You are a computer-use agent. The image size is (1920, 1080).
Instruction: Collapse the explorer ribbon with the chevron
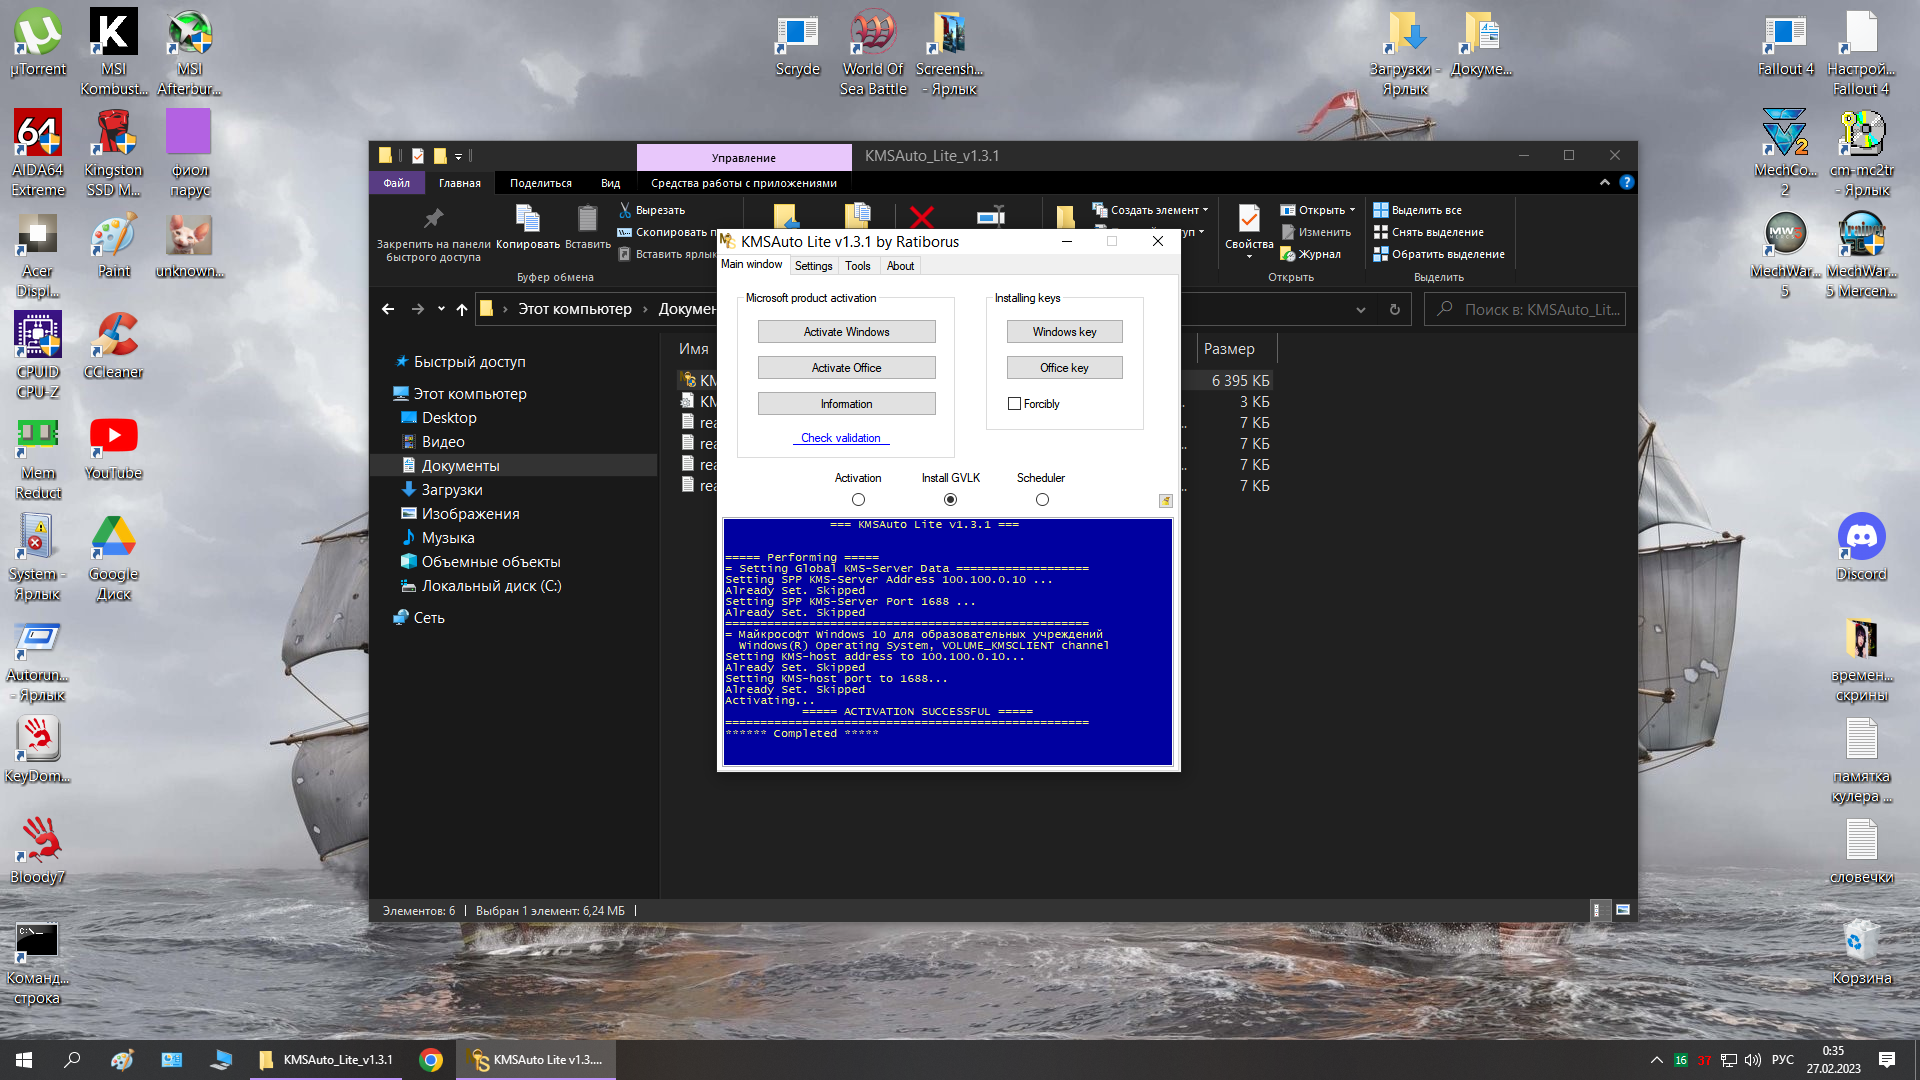point(1604,183)
